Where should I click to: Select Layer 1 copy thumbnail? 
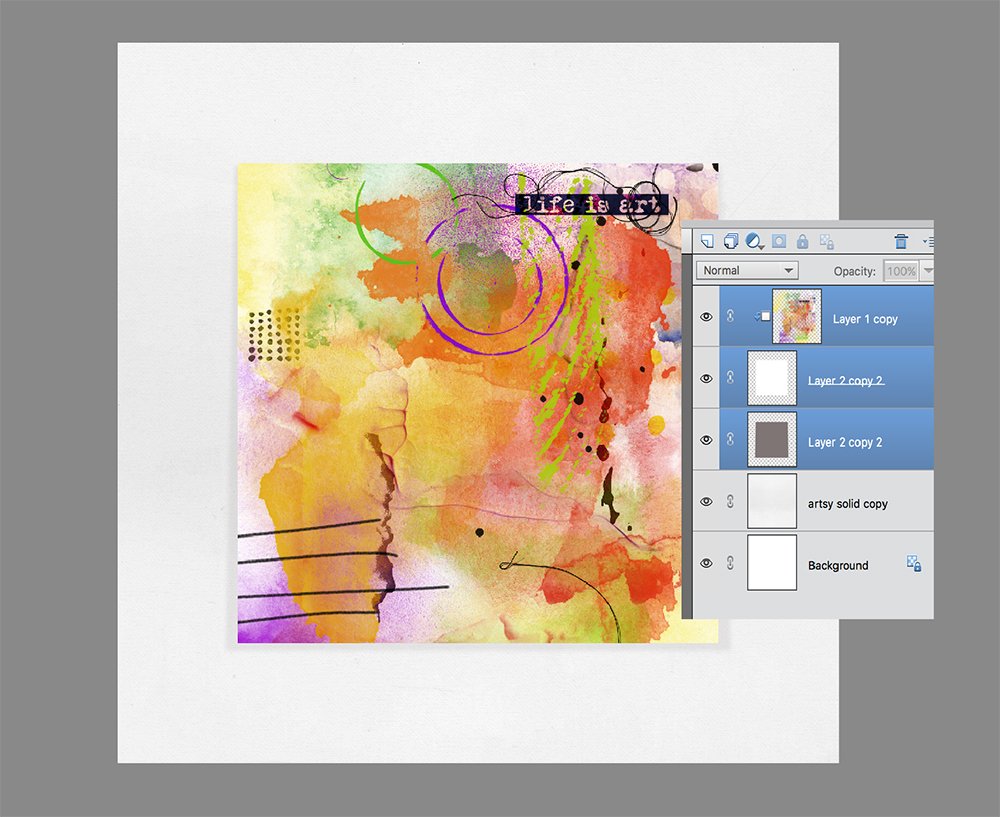797,316
